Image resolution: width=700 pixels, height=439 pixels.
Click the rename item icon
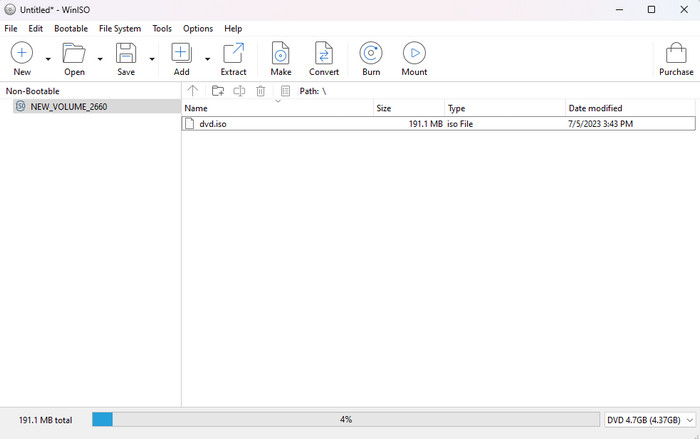coord(239,91)
